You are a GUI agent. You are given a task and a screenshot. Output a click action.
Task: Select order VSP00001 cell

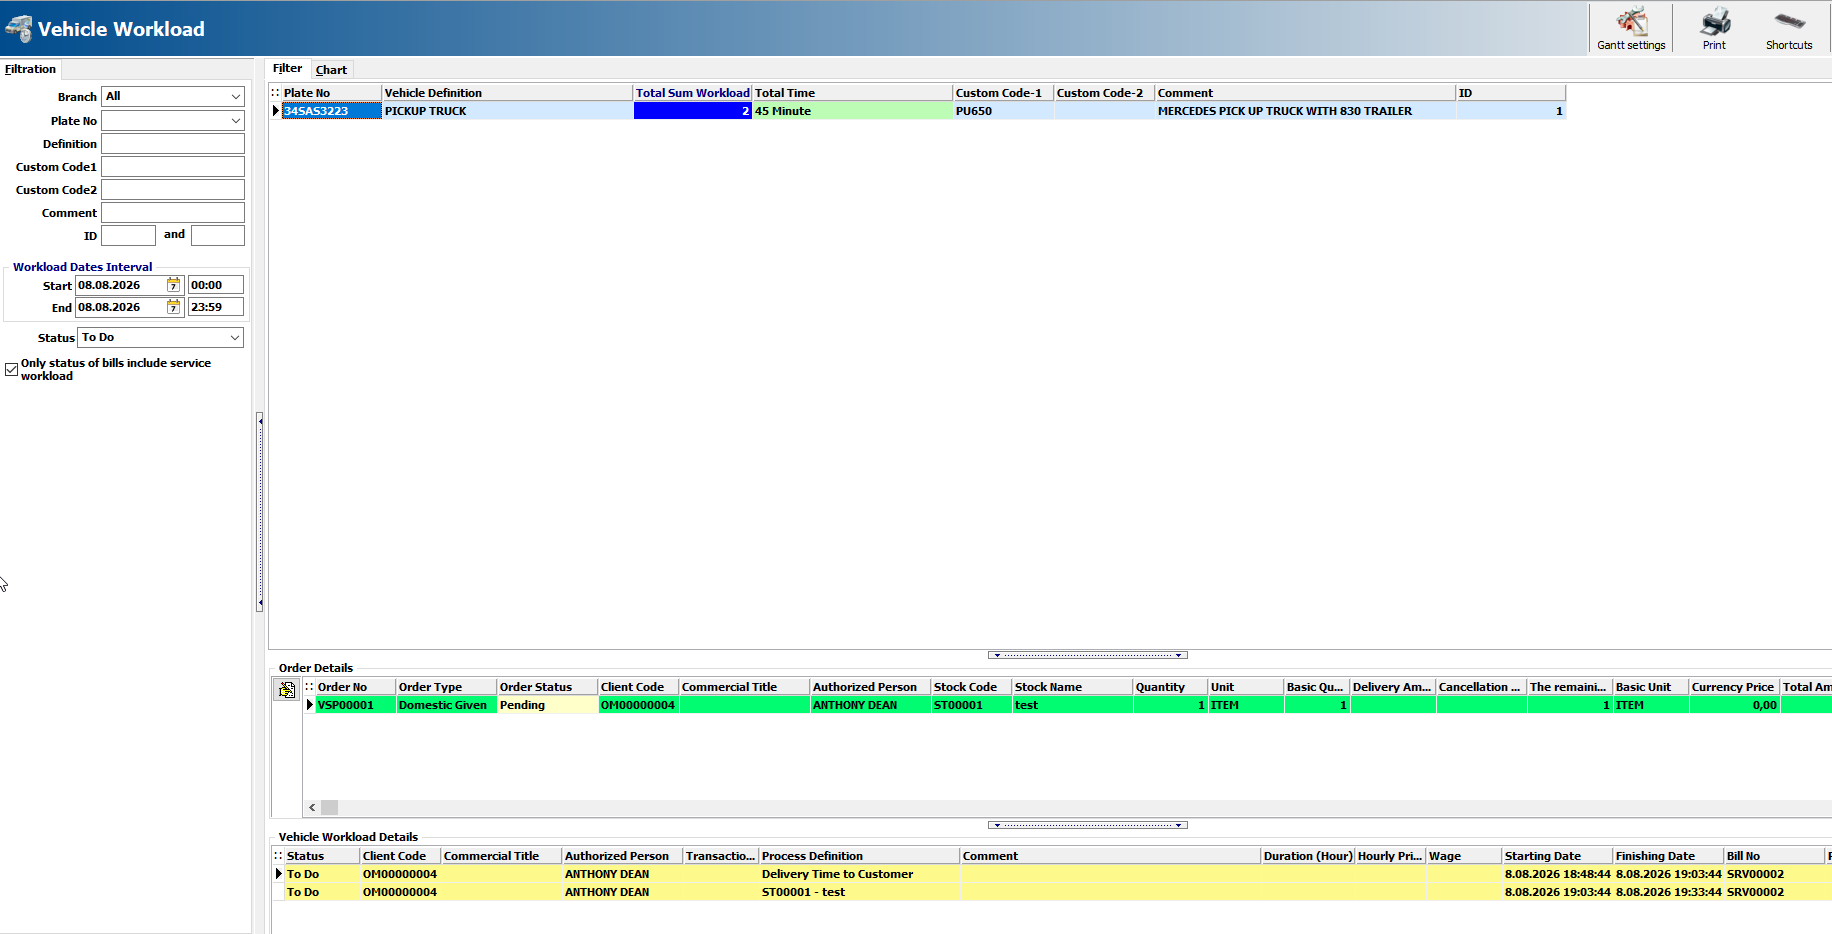355,705
